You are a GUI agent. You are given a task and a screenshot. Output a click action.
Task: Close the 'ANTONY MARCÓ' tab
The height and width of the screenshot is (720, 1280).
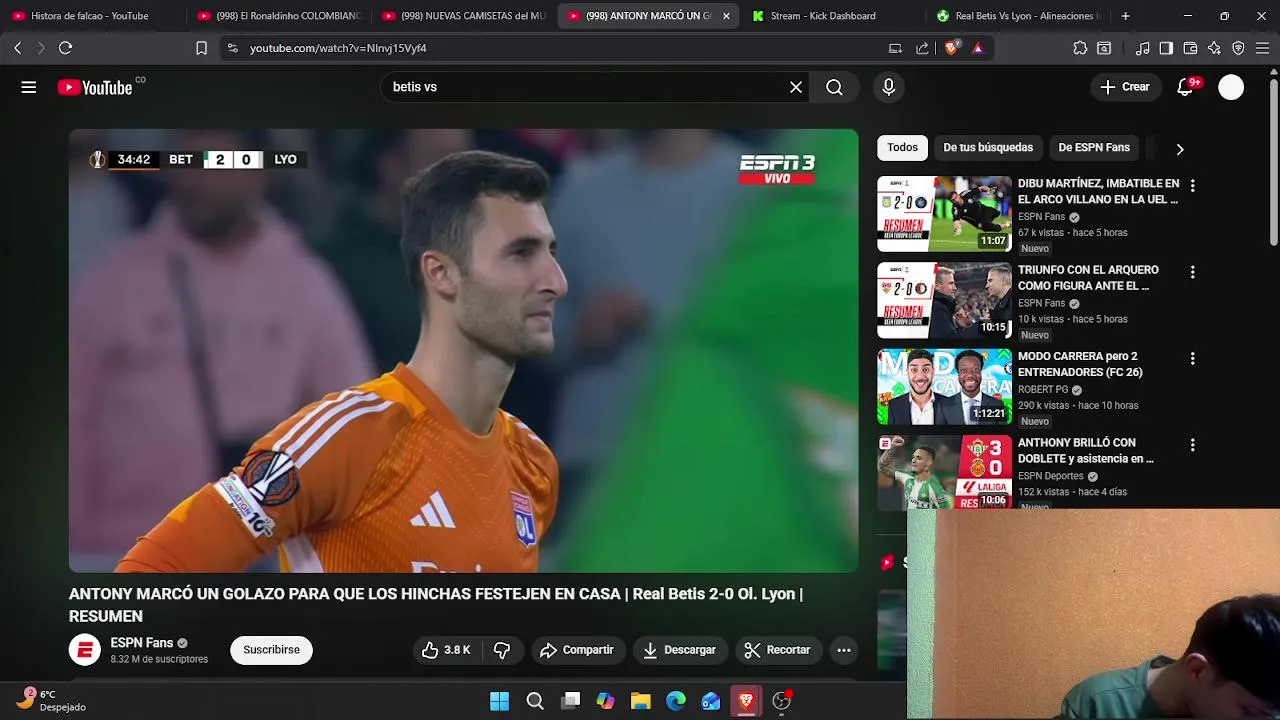point(726,16)
